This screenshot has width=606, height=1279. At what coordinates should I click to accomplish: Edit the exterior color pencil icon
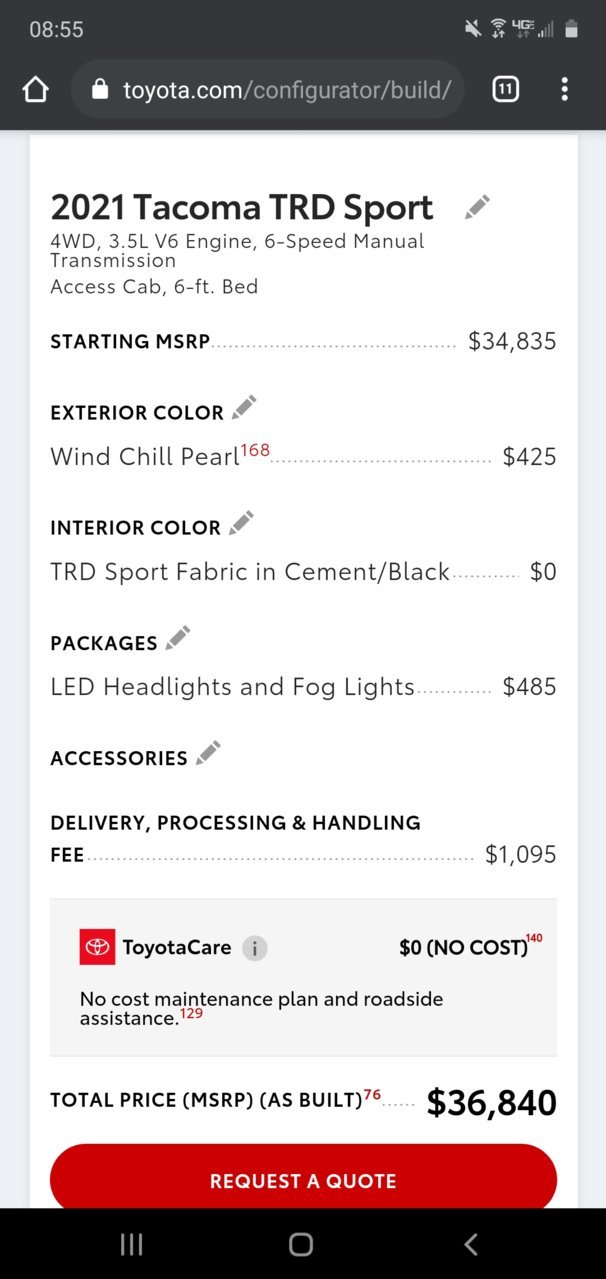(x=244, y=408)
